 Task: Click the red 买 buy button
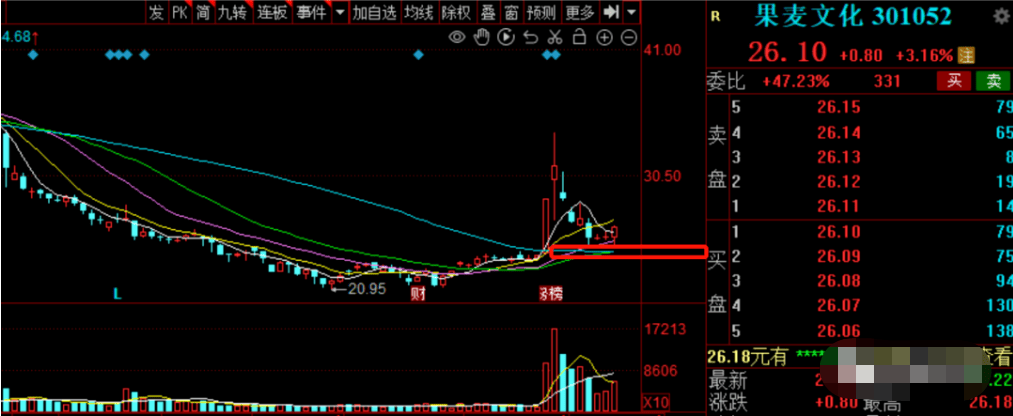coord(954,81)
